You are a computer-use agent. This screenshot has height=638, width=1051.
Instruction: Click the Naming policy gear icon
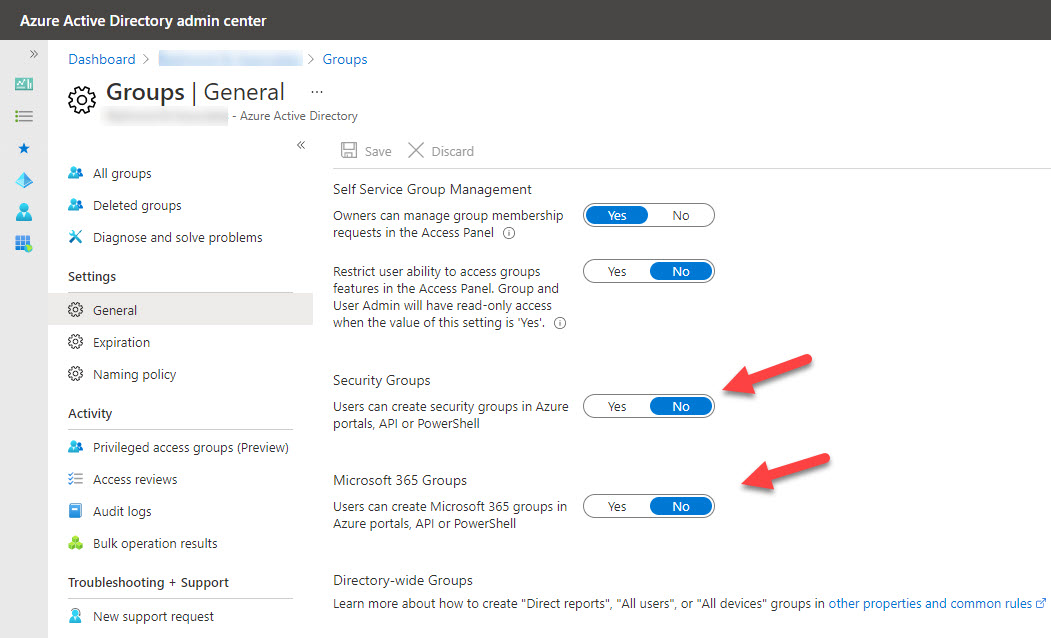point(76,373)
